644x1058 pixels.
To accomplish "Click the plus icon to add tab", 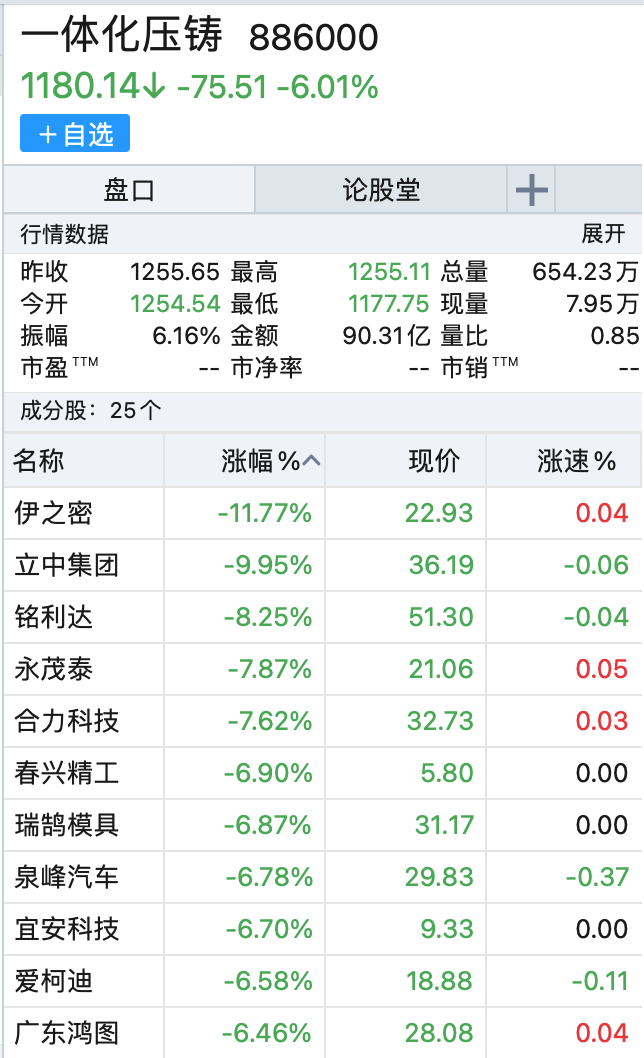I will [531, 189].
